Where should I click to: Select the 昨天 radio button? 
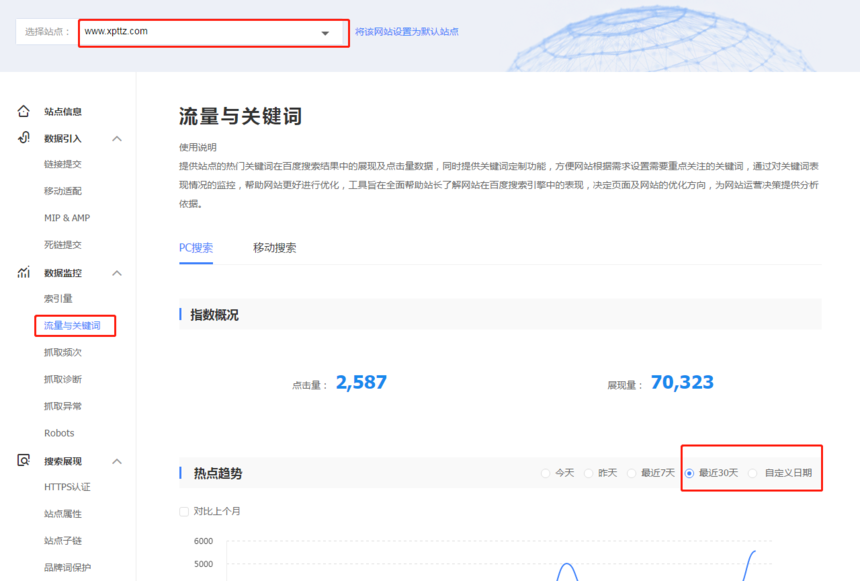click(x=588, y=473)
